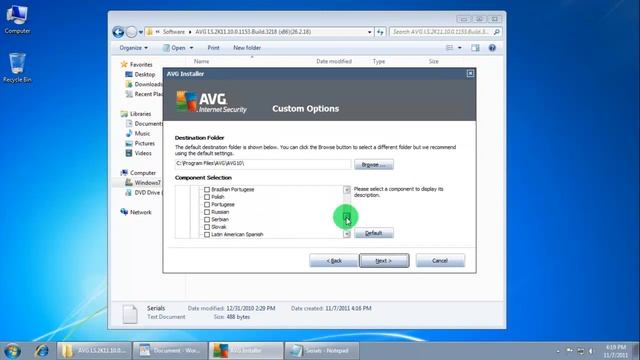Screen dimensions: 640x360
Task: Click the component list scroll down arrow
Action: point(347,234)
